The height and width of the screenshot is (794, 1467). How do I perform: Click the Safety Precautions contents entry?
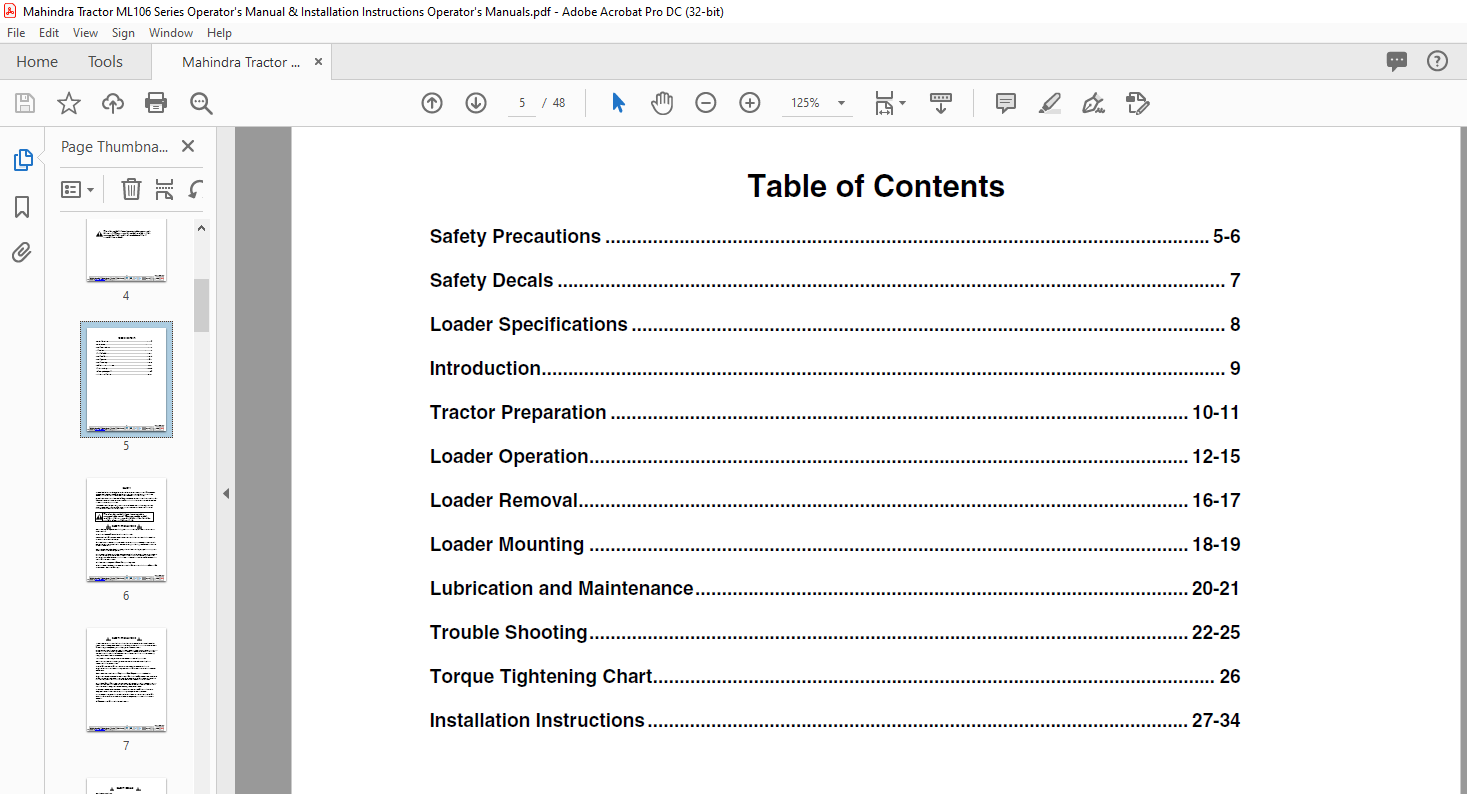coord(835,237)
